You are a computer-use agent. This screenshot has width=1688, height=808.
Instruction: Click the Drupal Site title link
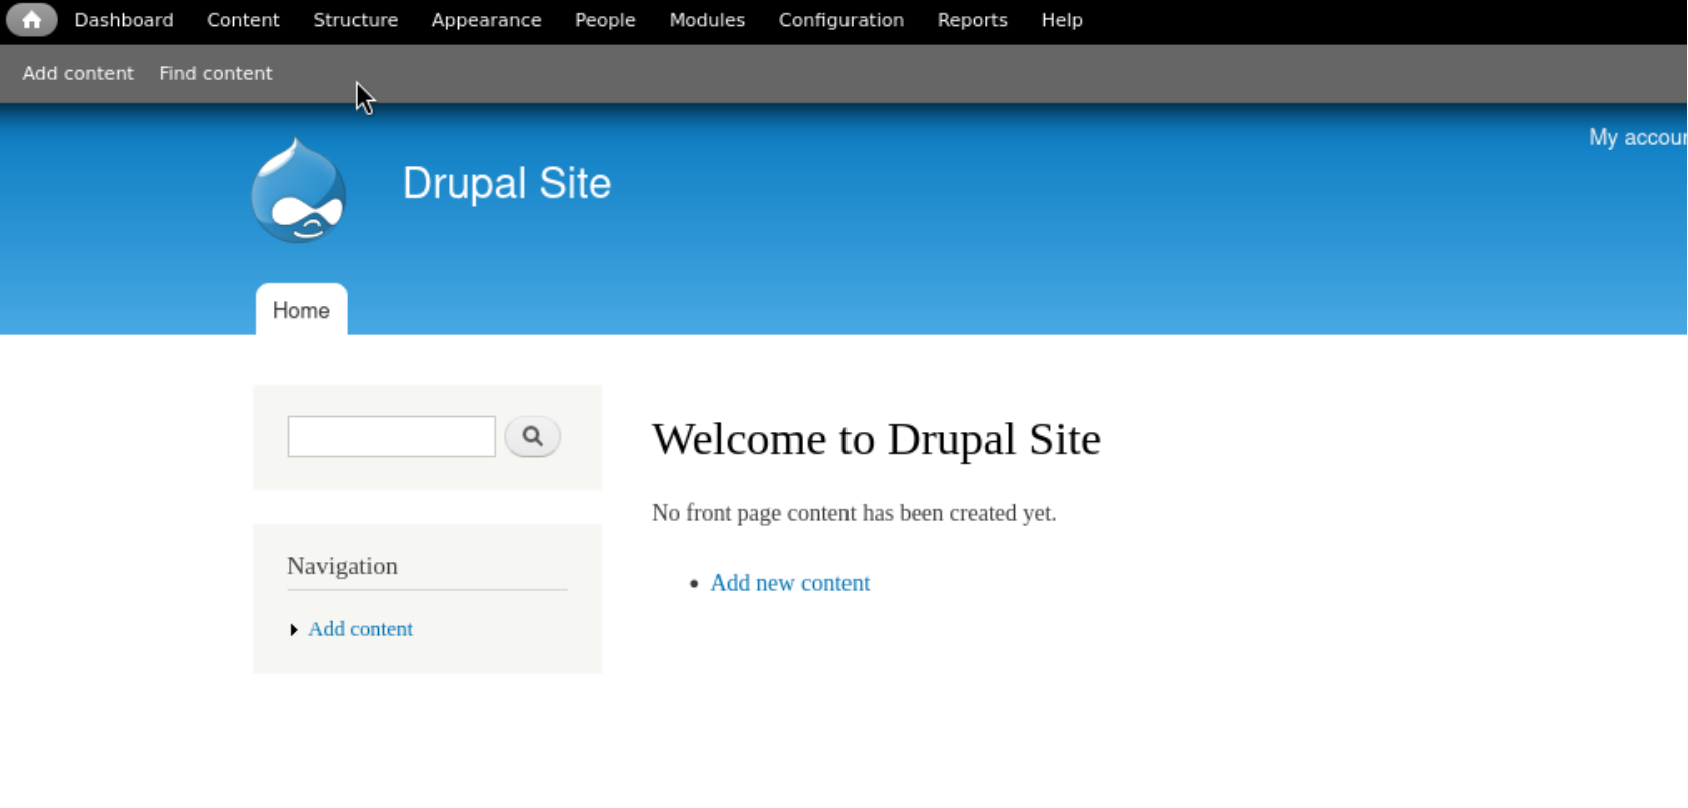tap(506, 183)
